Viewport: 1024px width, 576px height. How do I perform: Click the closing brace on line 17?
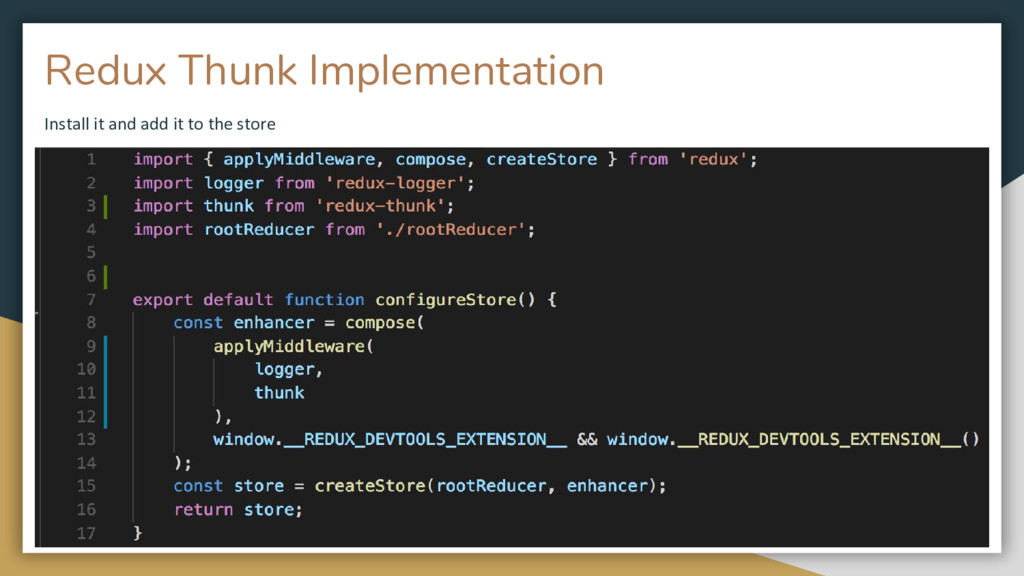[x=138, y=533]
